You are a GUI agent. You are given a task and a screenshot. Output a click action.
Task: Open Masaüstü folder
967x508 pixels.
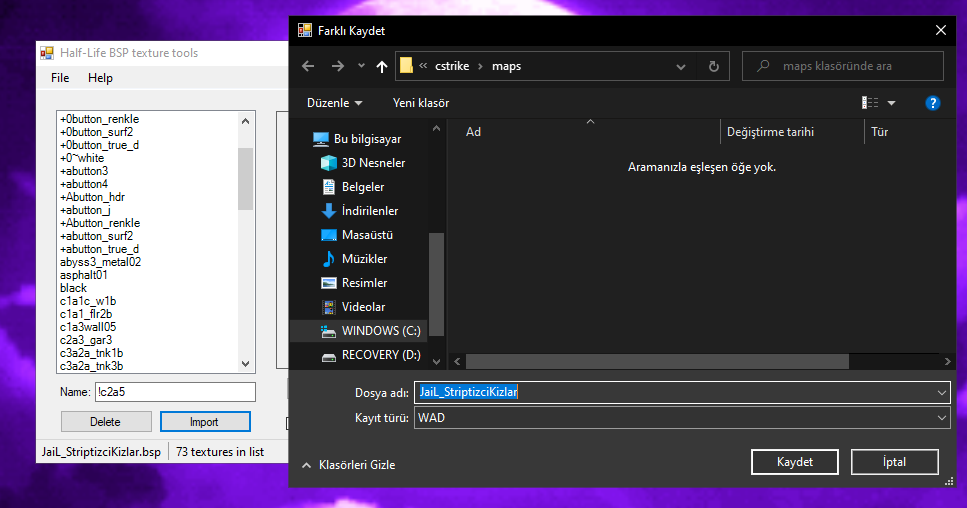point(357,235)
